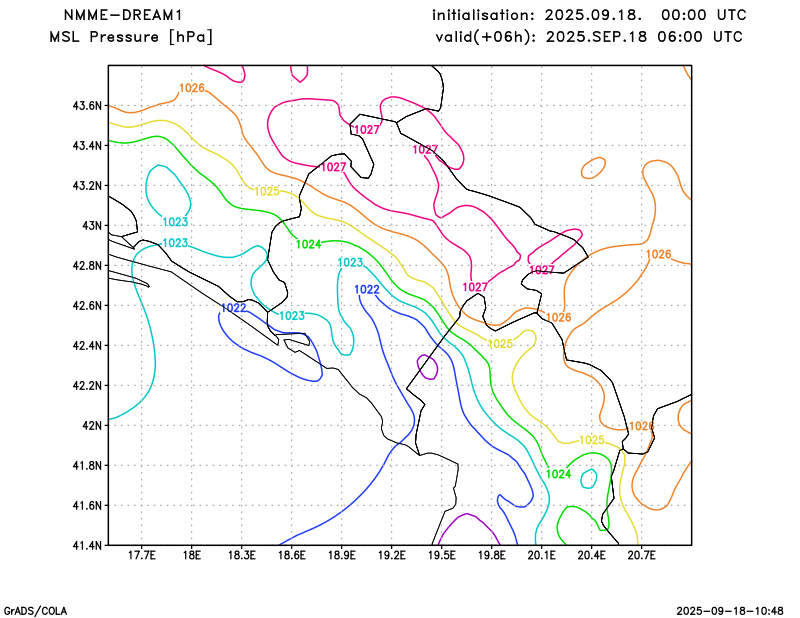Click orange 1026 label near the right map edge

659,254
